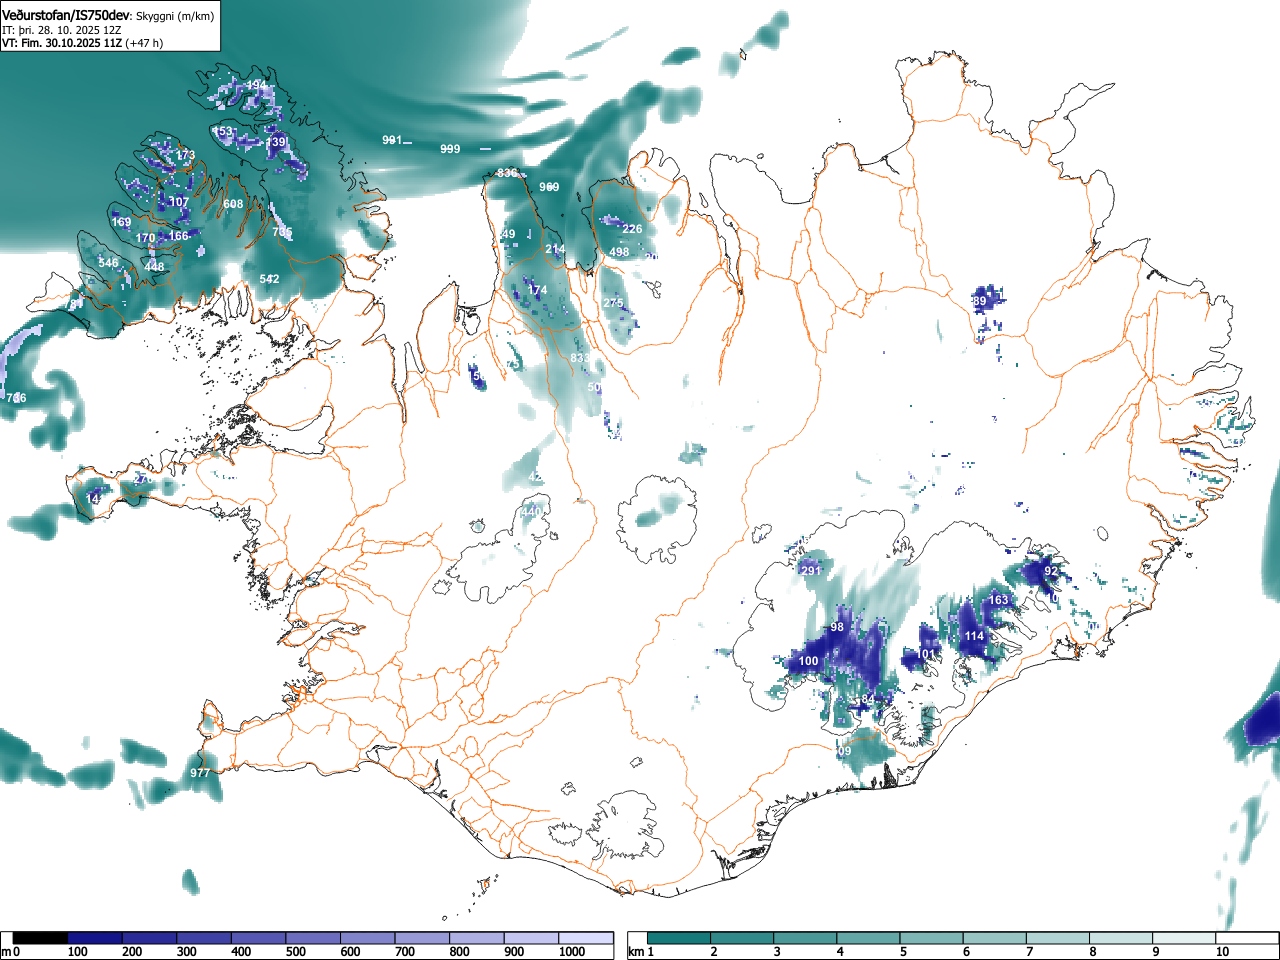Image resolution: width=1280 pixels, height=960 pixels.
Task: Click the '89' value in the northeast highlands
Action: [980, 301]
